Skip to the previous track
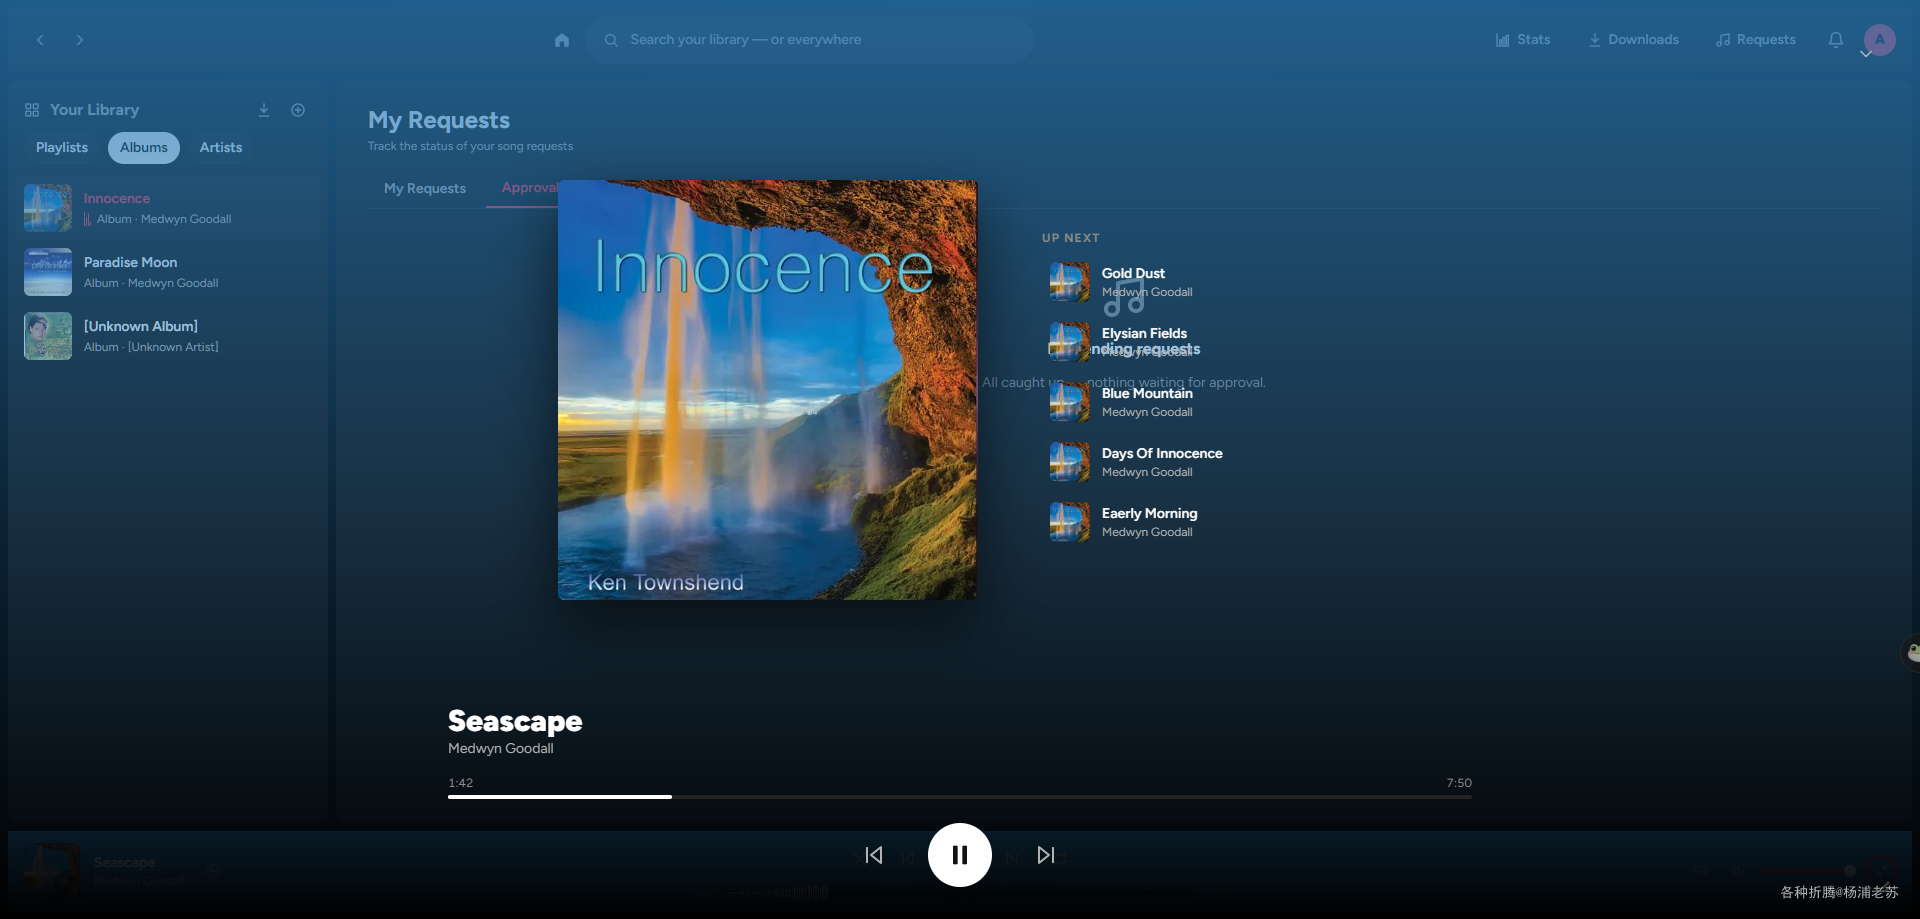1920x919 pixels. (874, 855)
